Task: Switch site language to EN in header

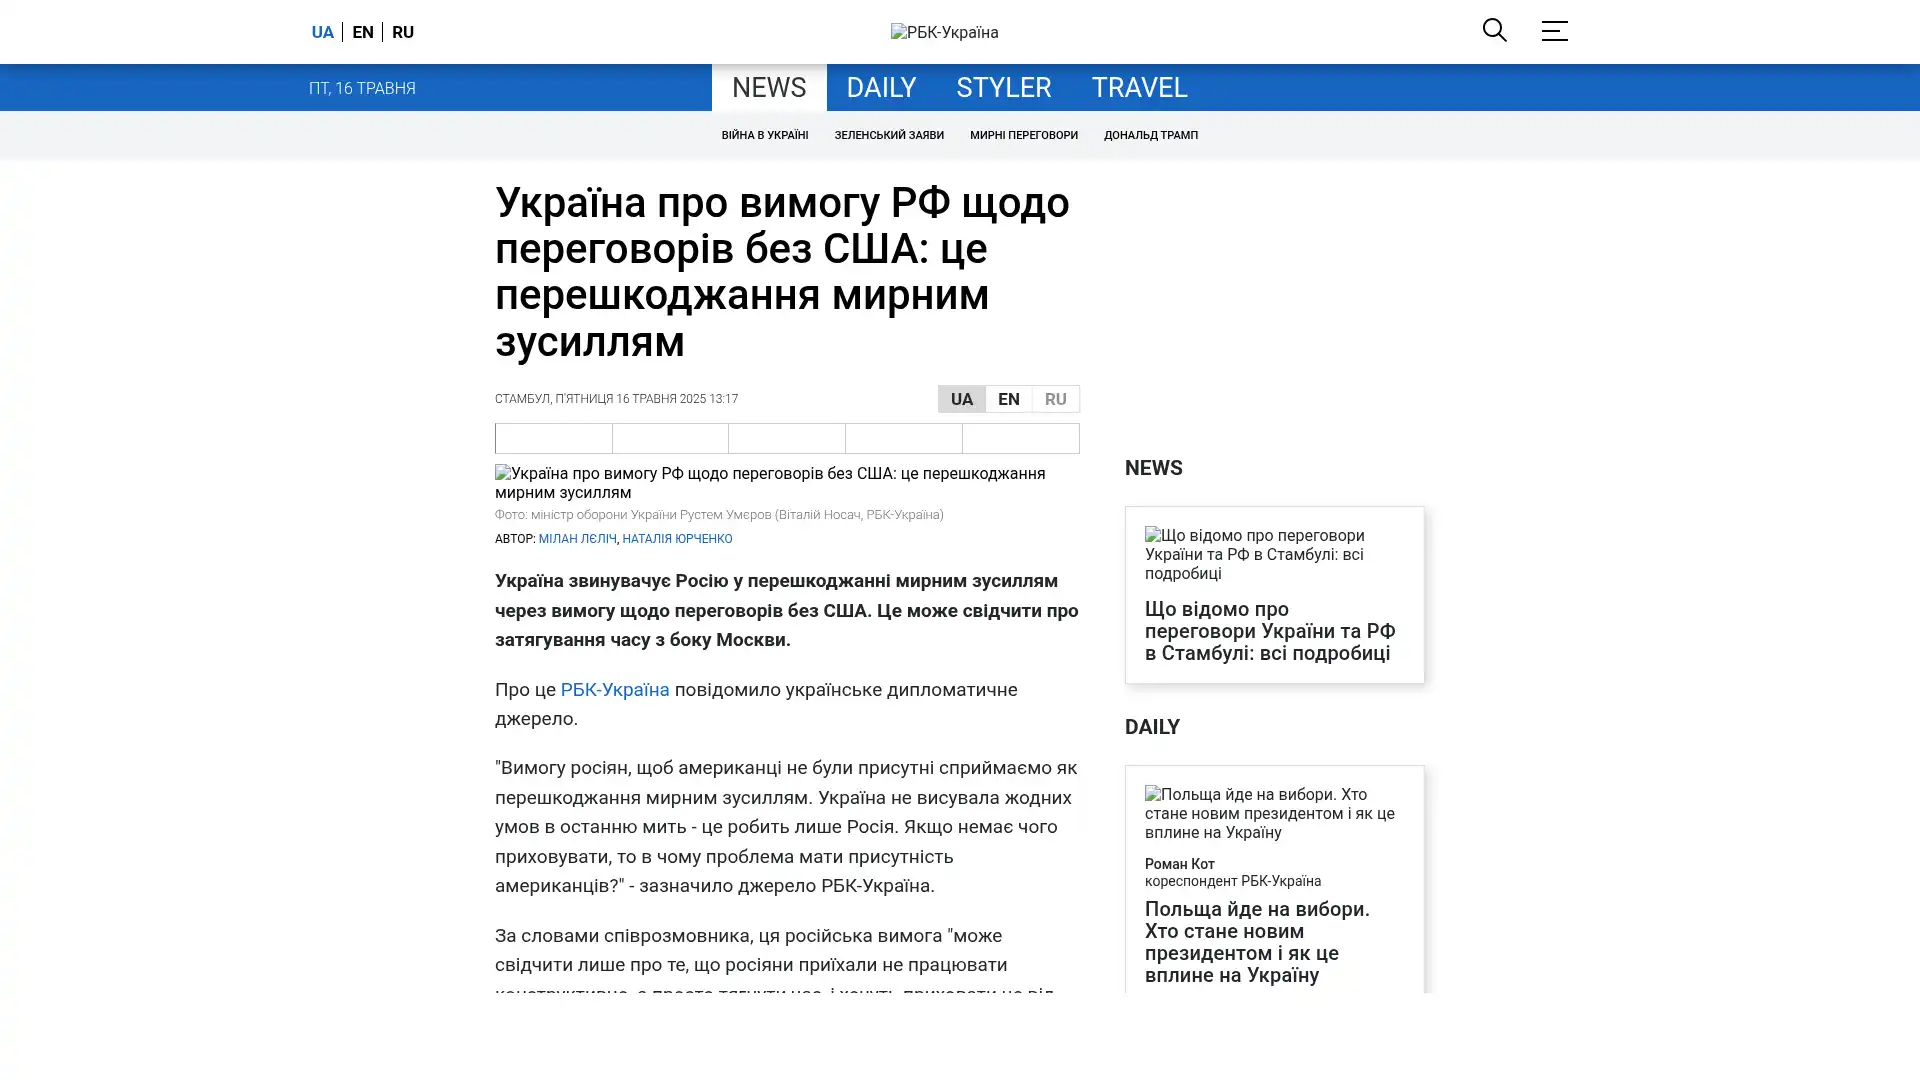Action: (x=362, y=32)
